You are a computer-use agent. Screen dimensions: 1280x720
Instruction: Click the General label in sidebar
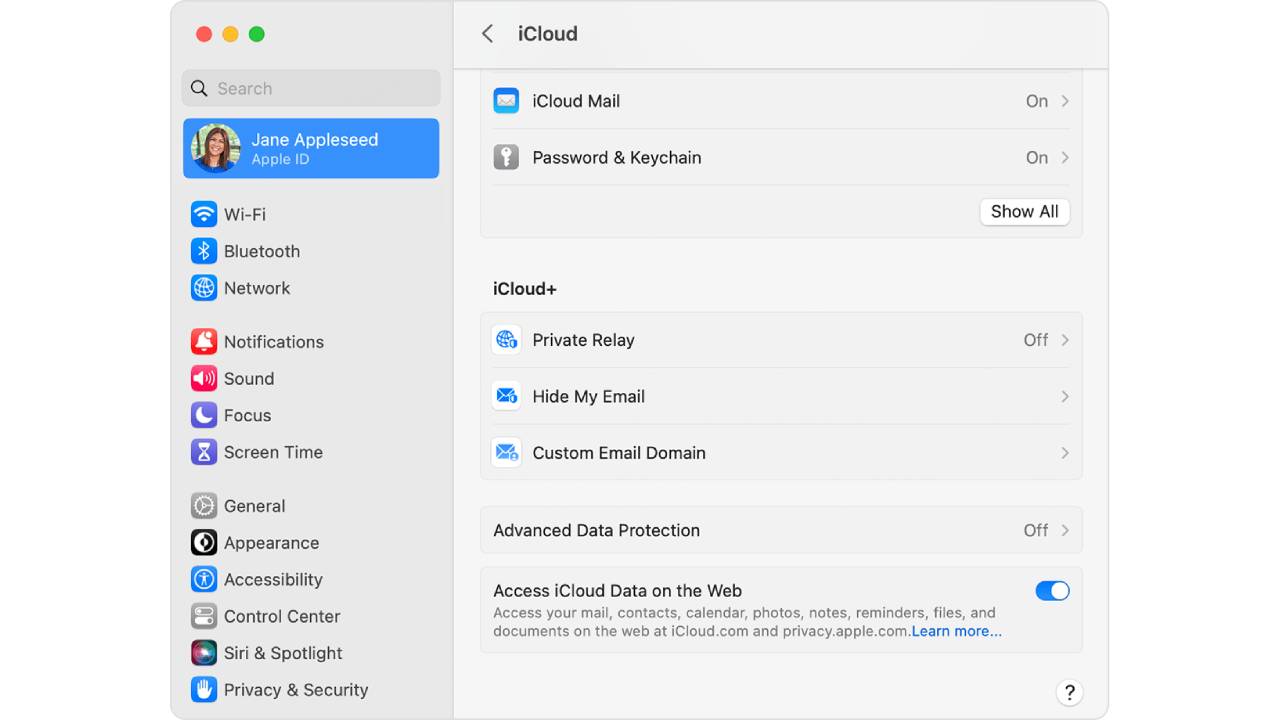click(254, 506)
